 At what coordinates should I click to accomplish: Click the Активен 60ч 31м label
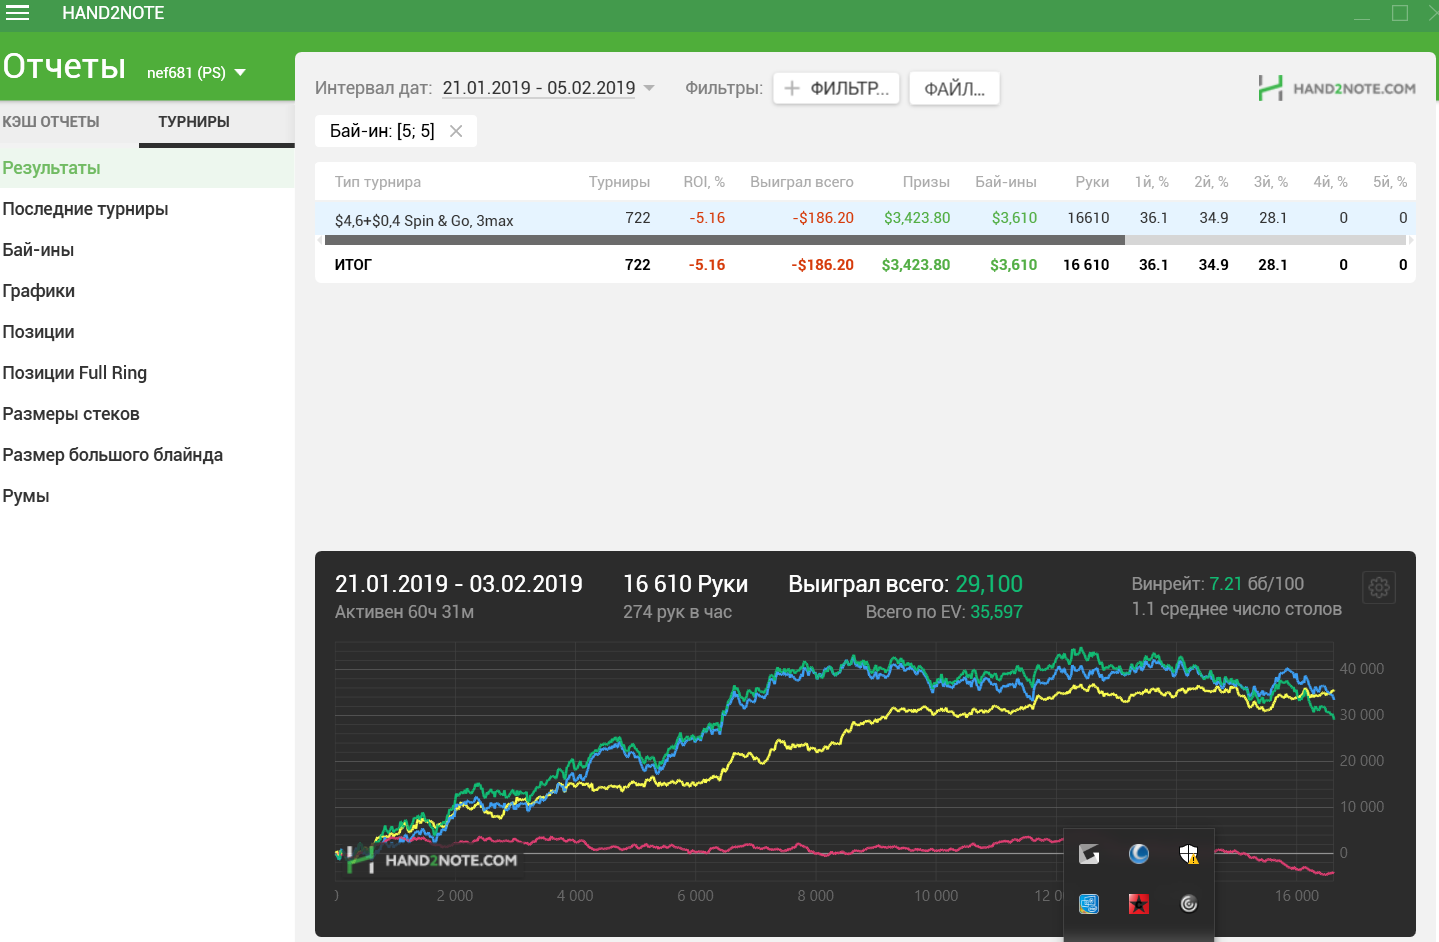point(404,612)
